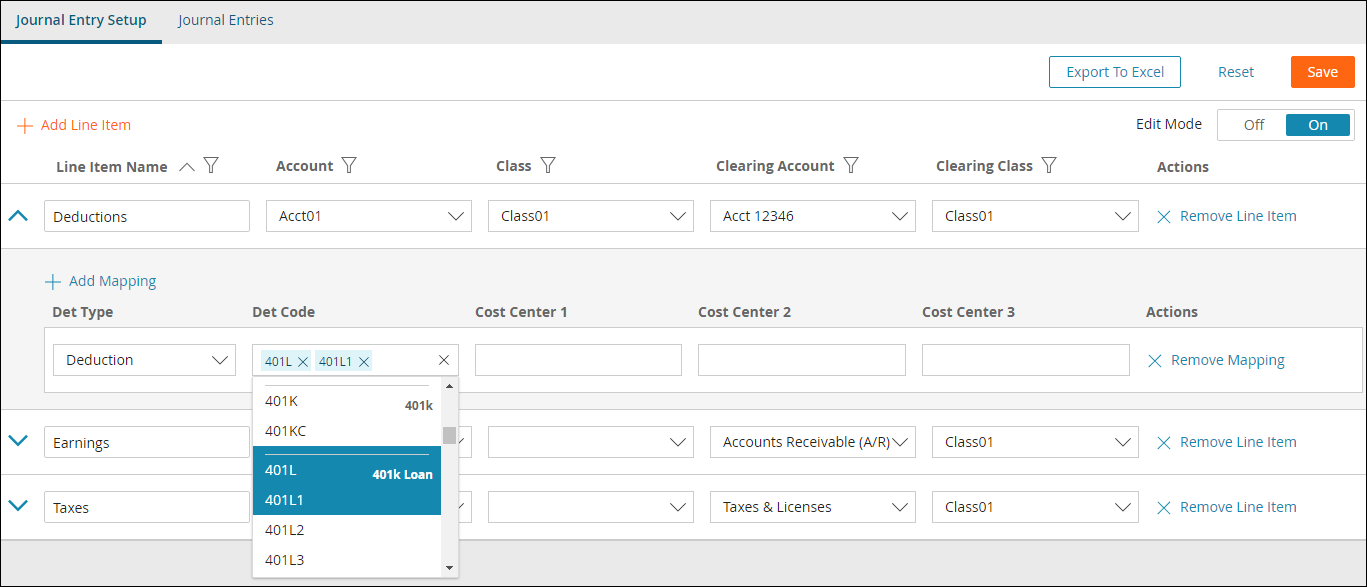Click Remove Line Item for Taxes
This screenshot has height=587, width=1367.
[x=1238, y=507]
